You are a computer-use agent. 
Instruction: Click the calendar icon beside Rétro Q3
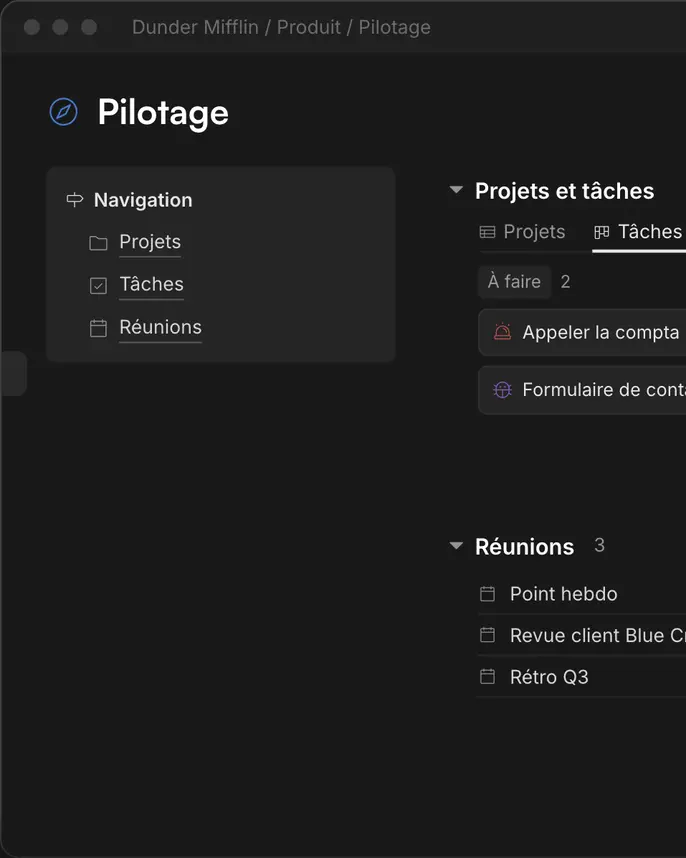(487, 677)
